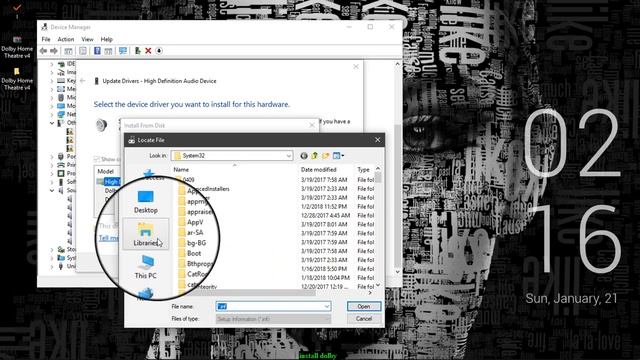
Task: Select Libraries in the places bar
Action: point(146,234)
